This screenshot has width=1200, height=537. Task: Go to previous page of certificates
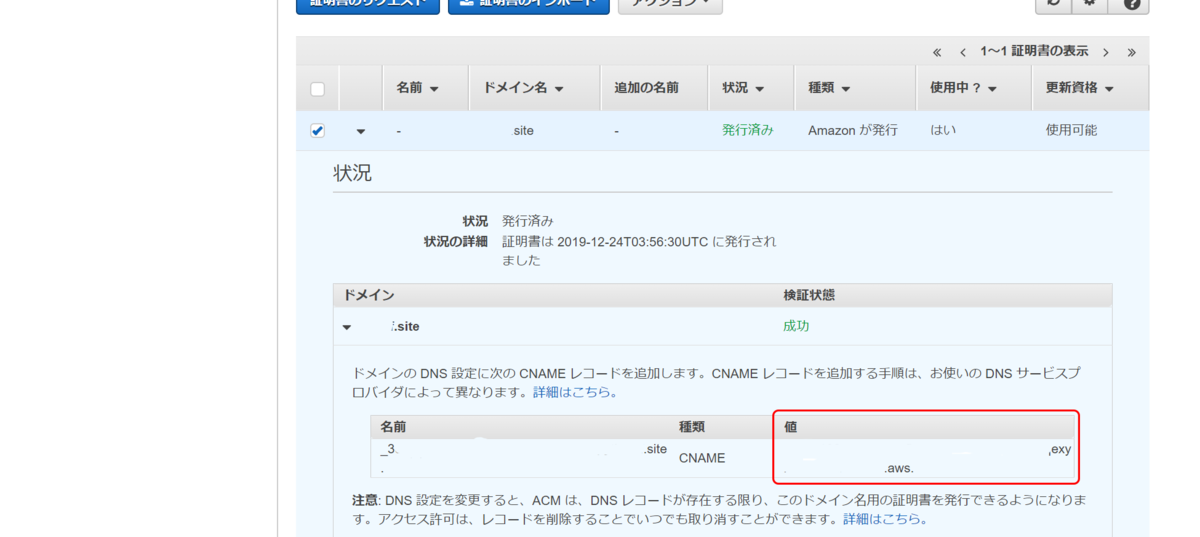[962, 52]
